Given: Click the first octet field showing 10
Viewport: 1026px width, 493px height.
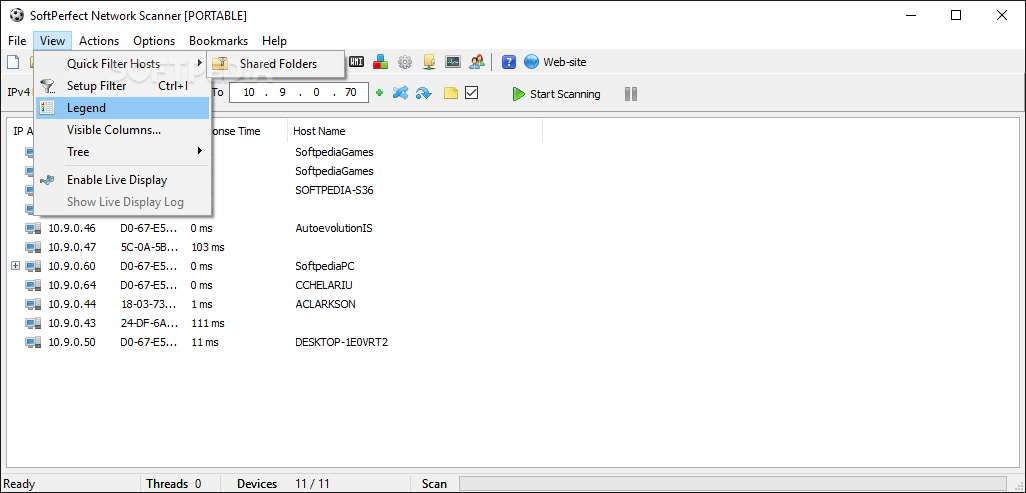Looking at the screenshot, I should (249, 92).
